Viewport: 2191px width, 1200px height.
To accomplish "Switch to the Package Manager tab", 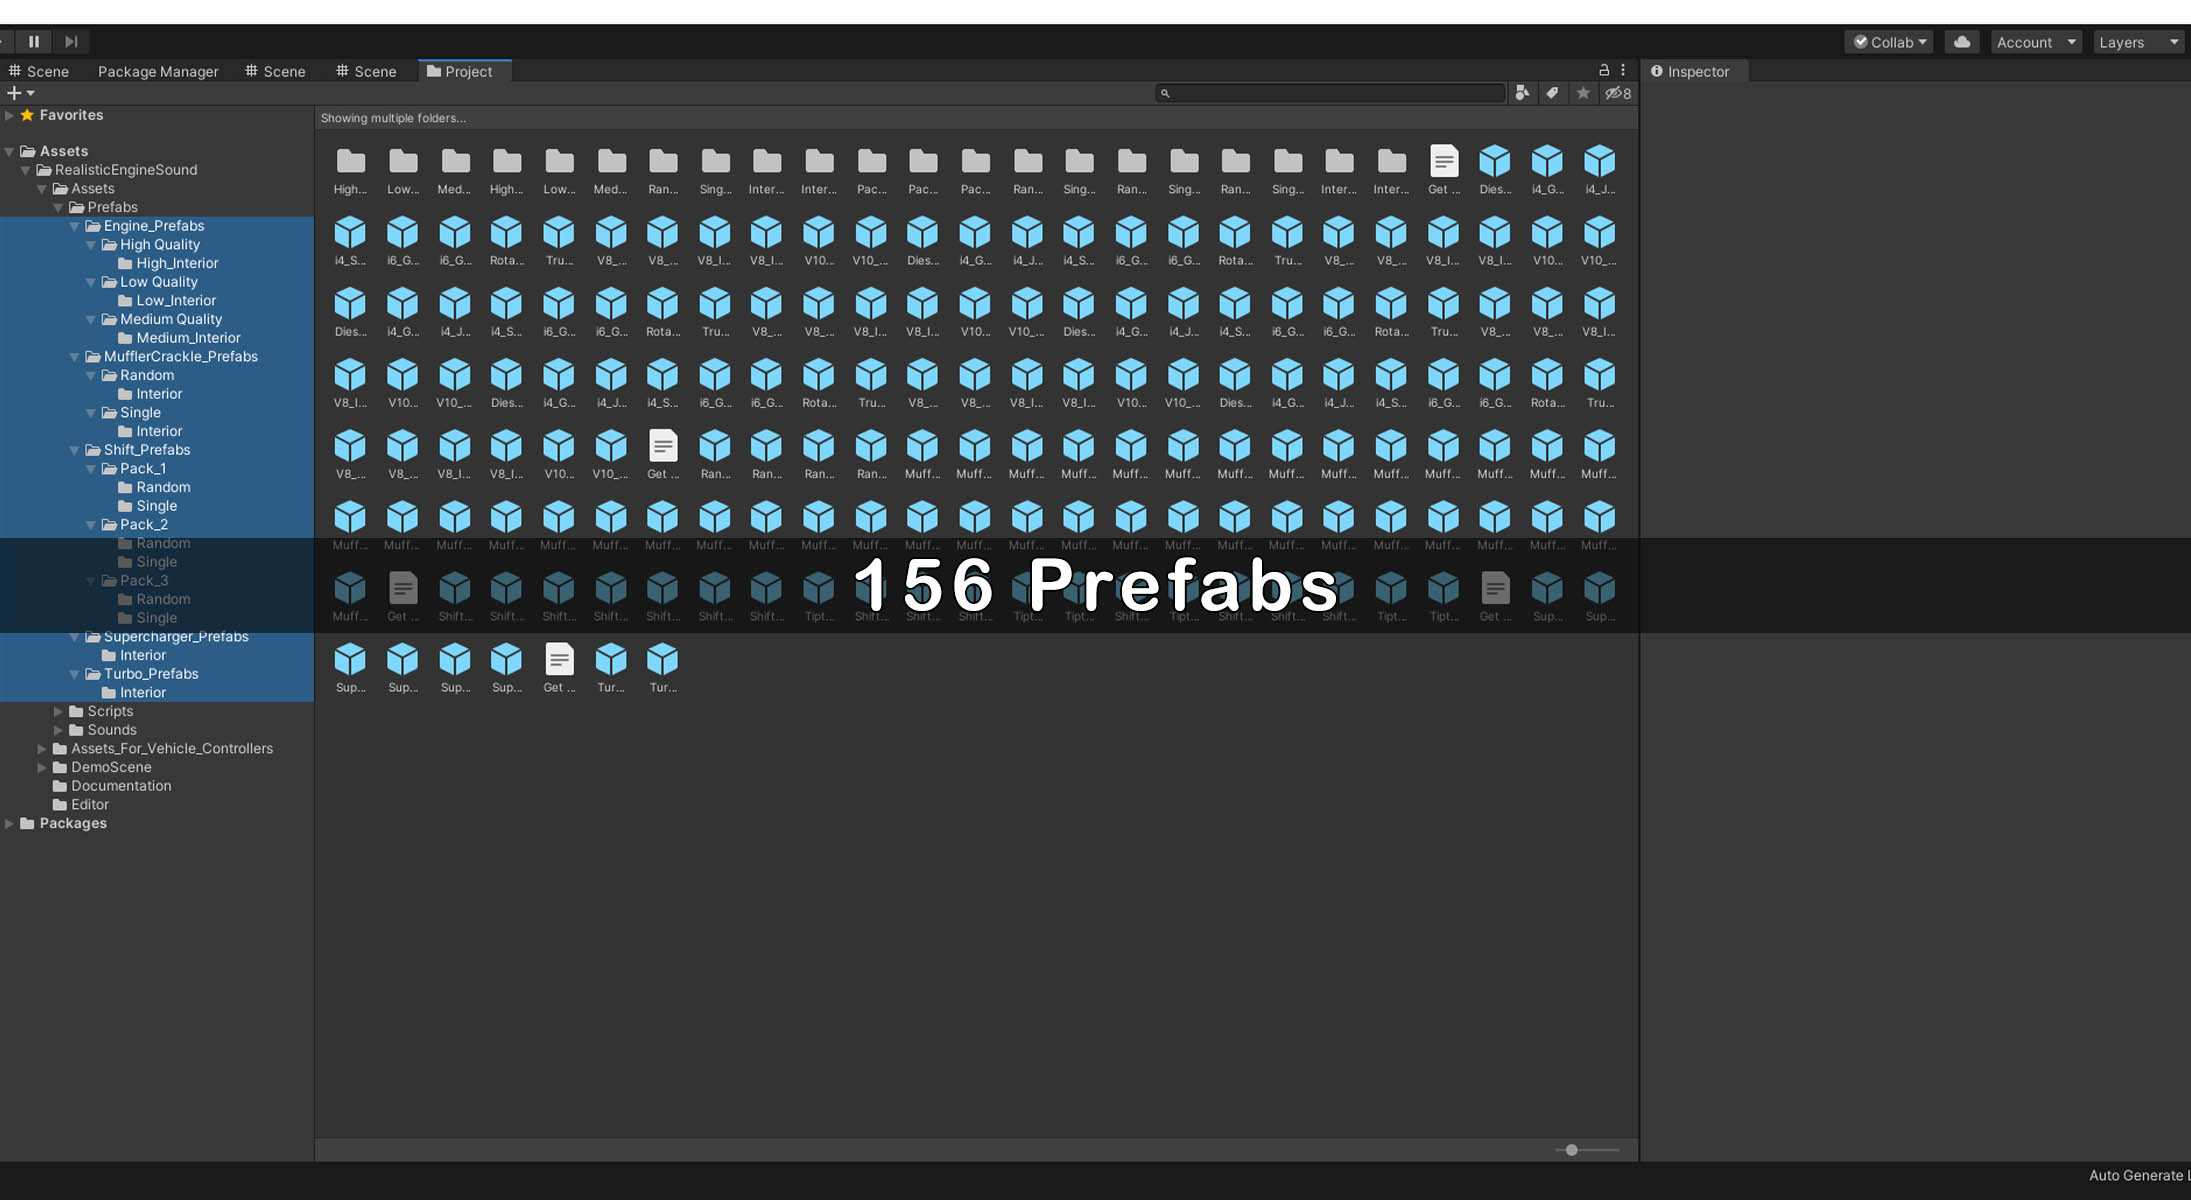I will pyautogui.click(x=157, y=71).
